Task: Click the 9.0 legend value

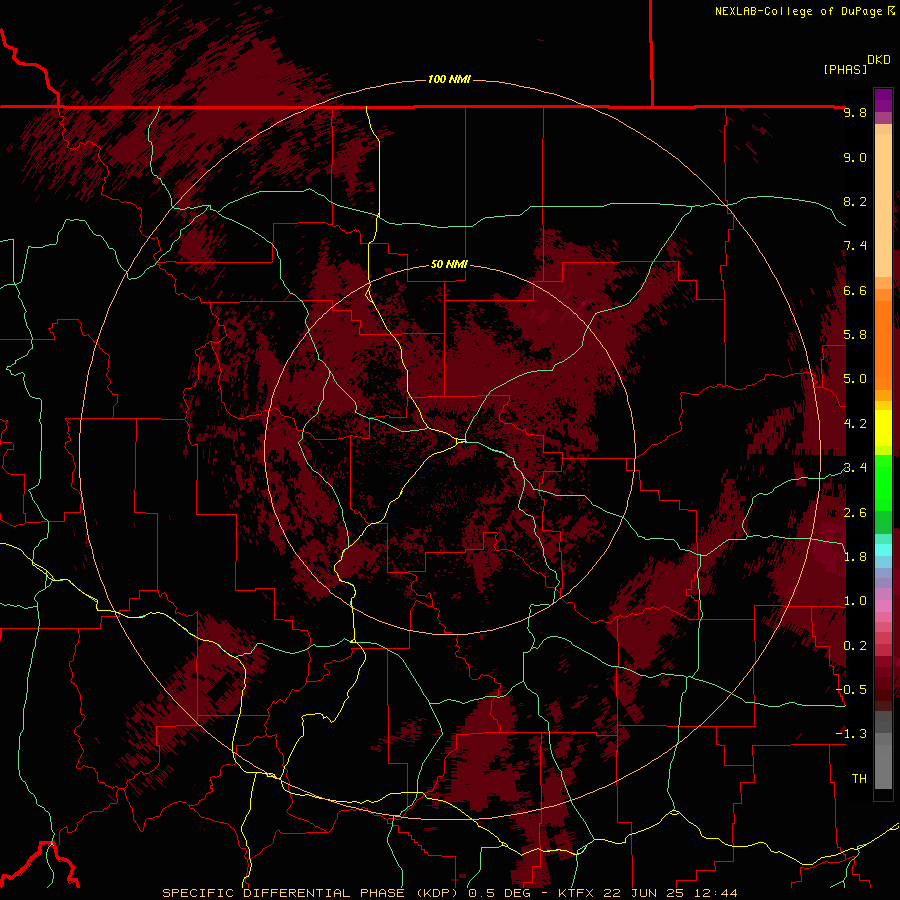Action: pos(855,157)
